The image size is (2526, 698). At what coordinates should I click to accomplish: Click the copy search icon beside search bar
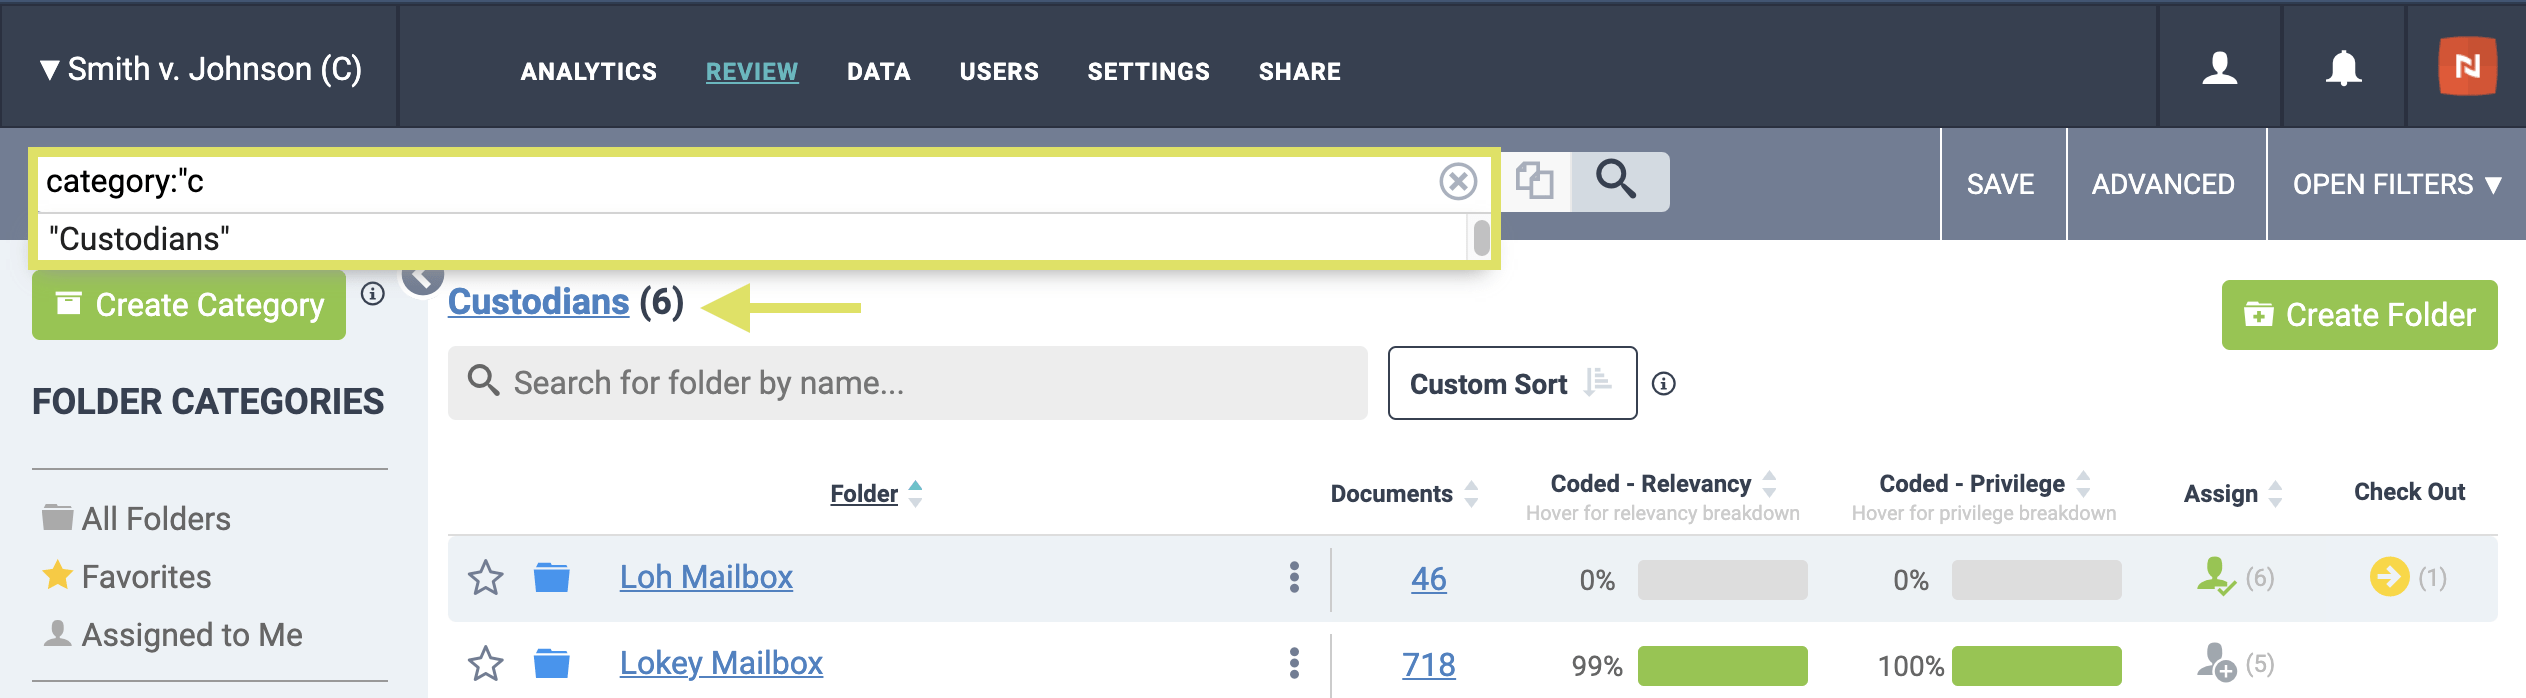tap(1534, 181)
